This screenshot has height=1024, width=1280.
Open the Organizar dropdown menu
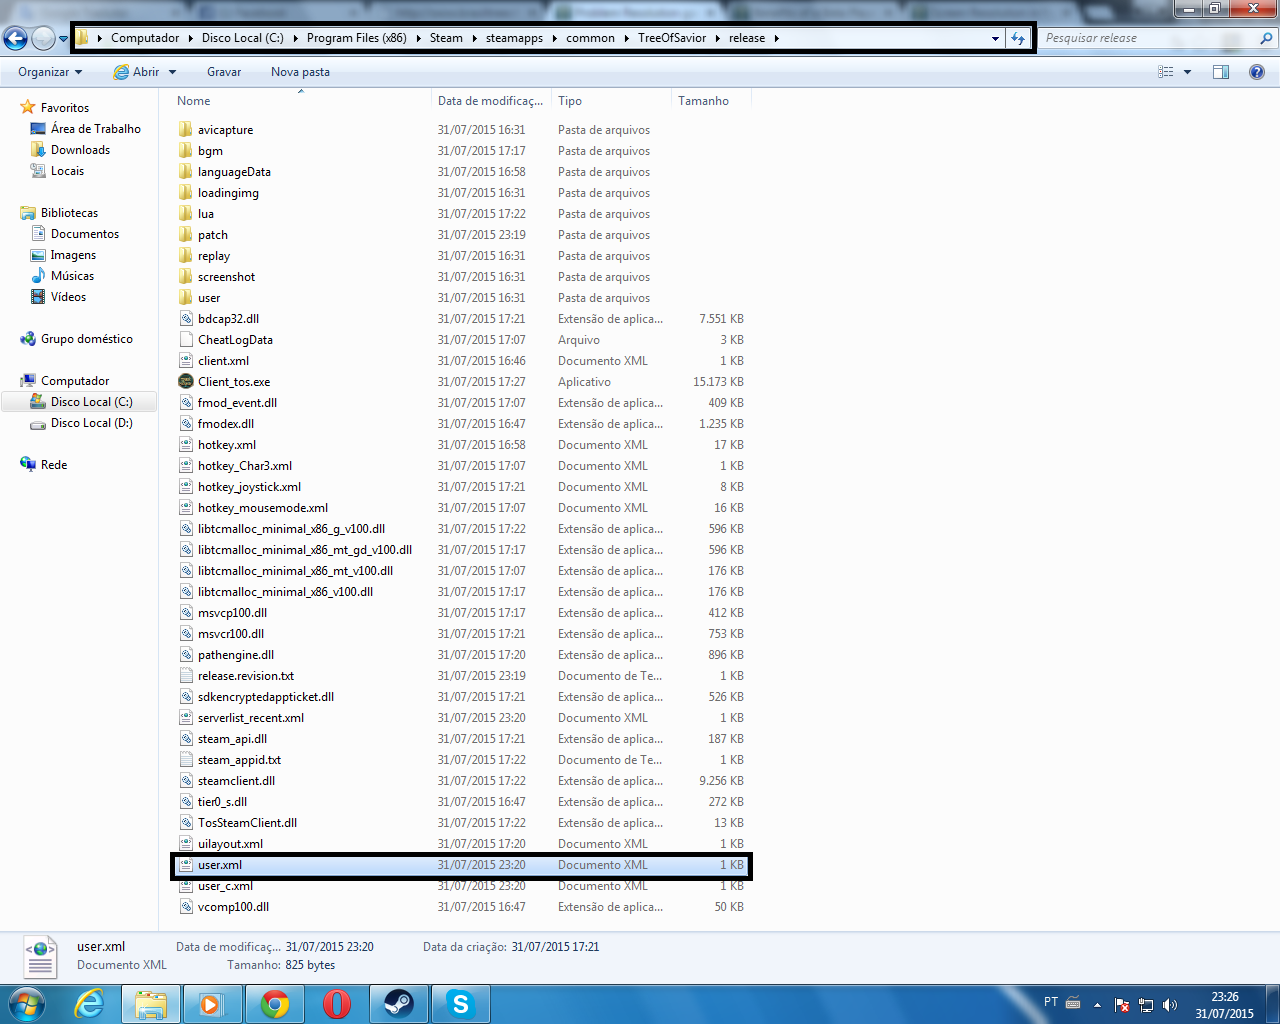(x=50, y=72)
